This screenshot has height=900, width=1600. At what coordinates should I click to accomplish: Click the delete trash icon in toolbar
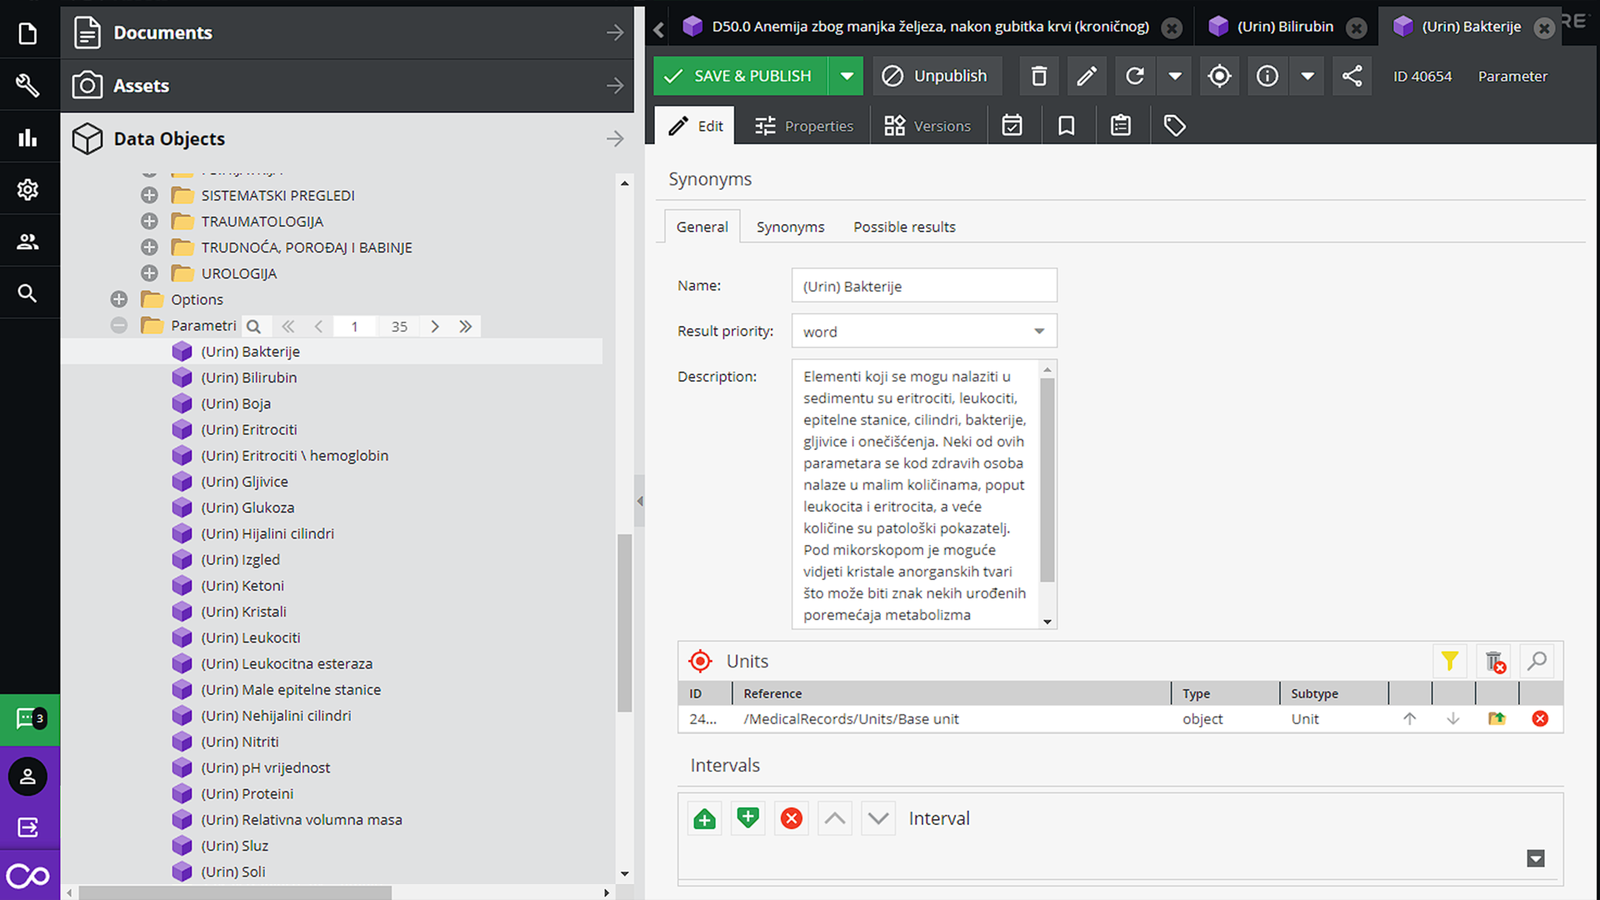(x=1039, y=76)
